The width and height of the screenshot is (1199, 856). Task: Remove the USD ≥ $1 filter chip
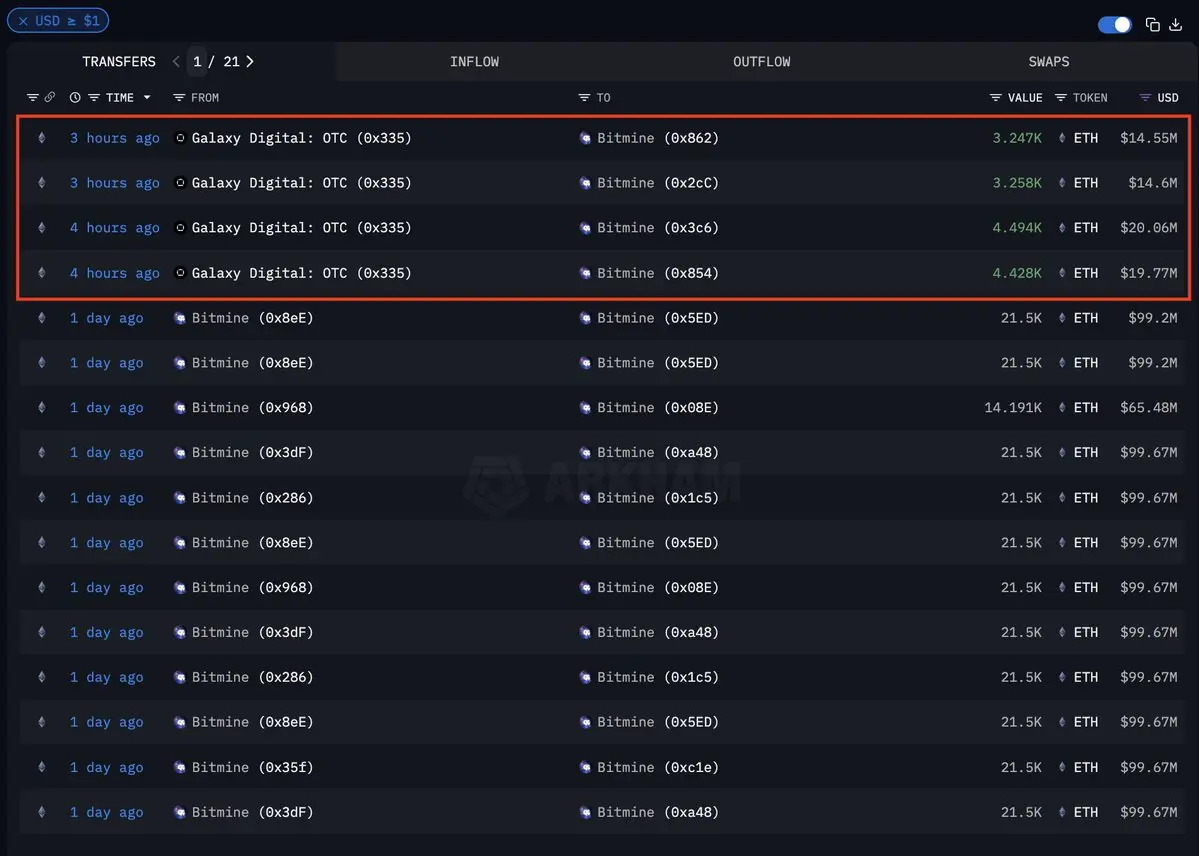pyautogui.click(x=23, y=21)
